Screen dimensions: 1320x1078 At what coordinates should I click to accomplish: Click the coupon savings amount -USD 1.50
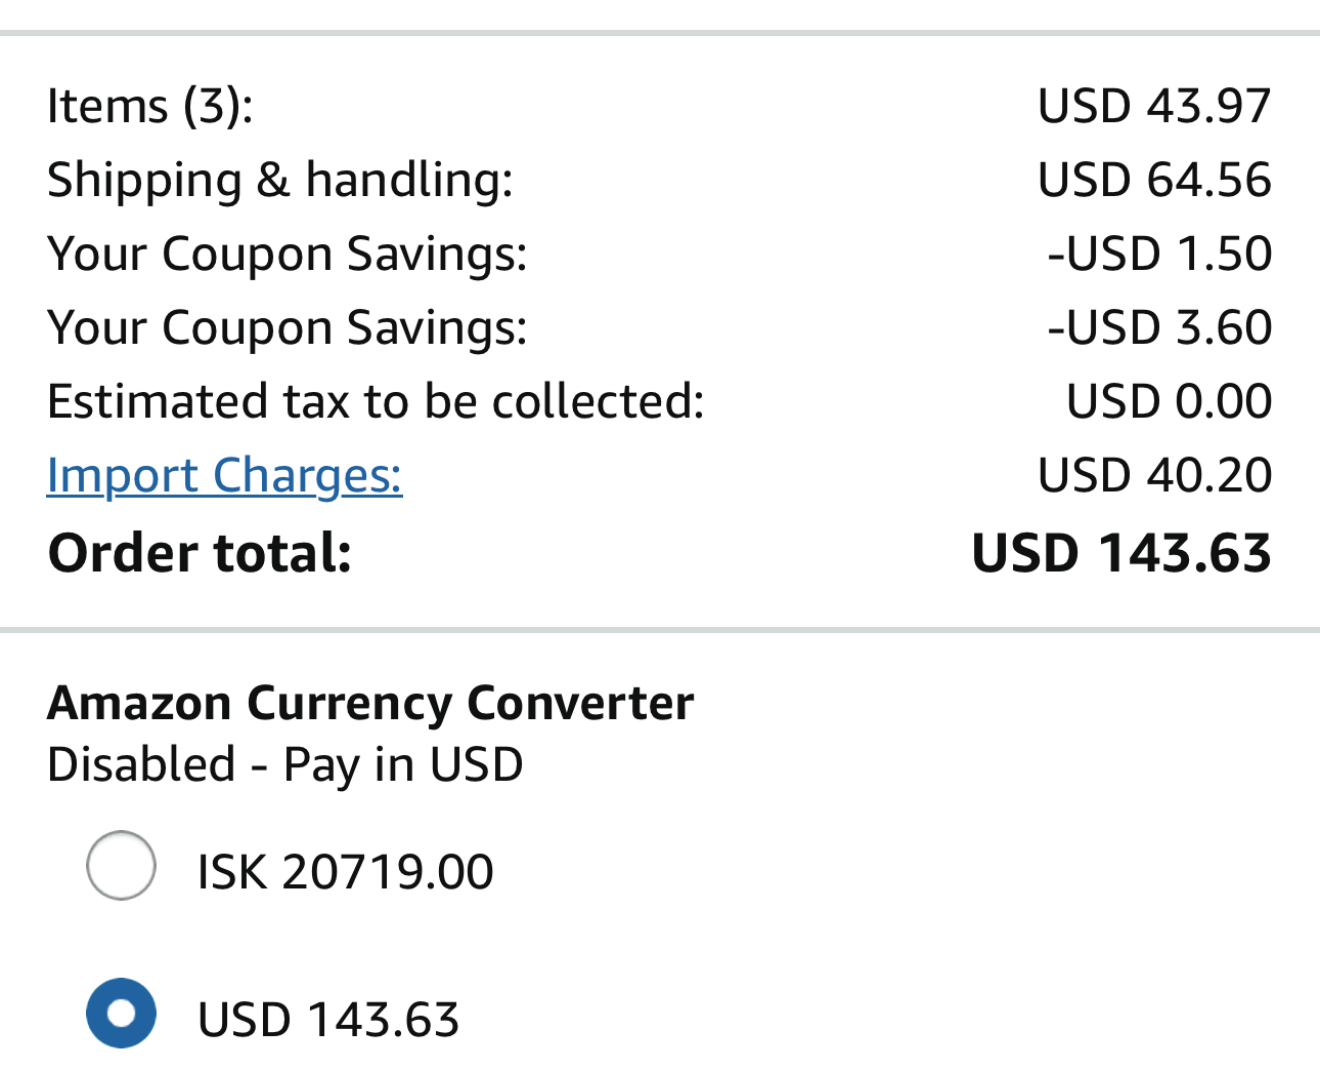(1159, 254)
